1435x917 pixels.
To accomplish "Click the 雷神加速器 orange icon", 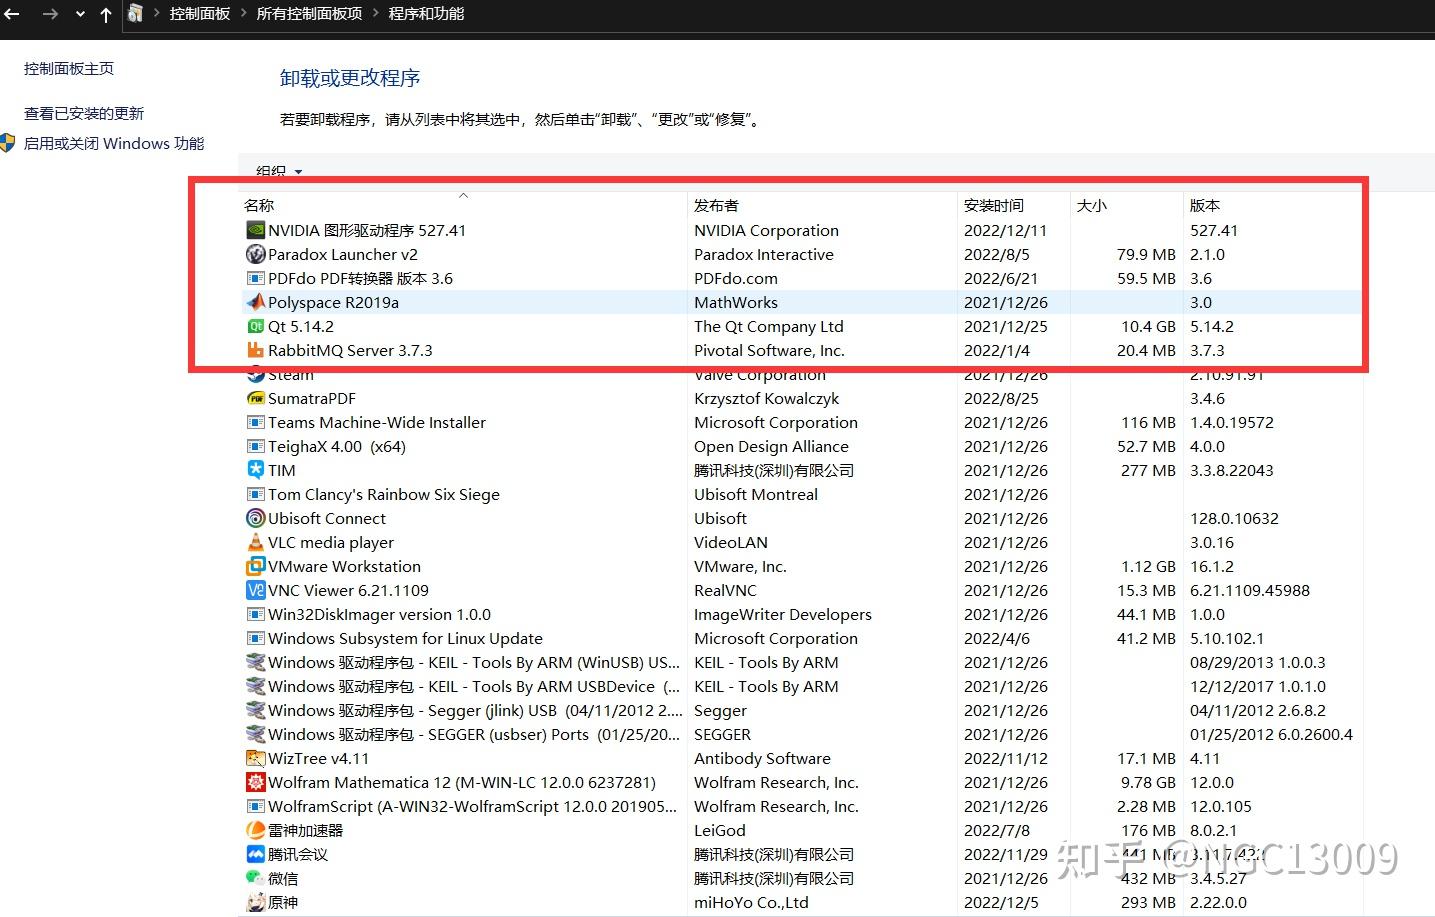I will coord(255,830).
